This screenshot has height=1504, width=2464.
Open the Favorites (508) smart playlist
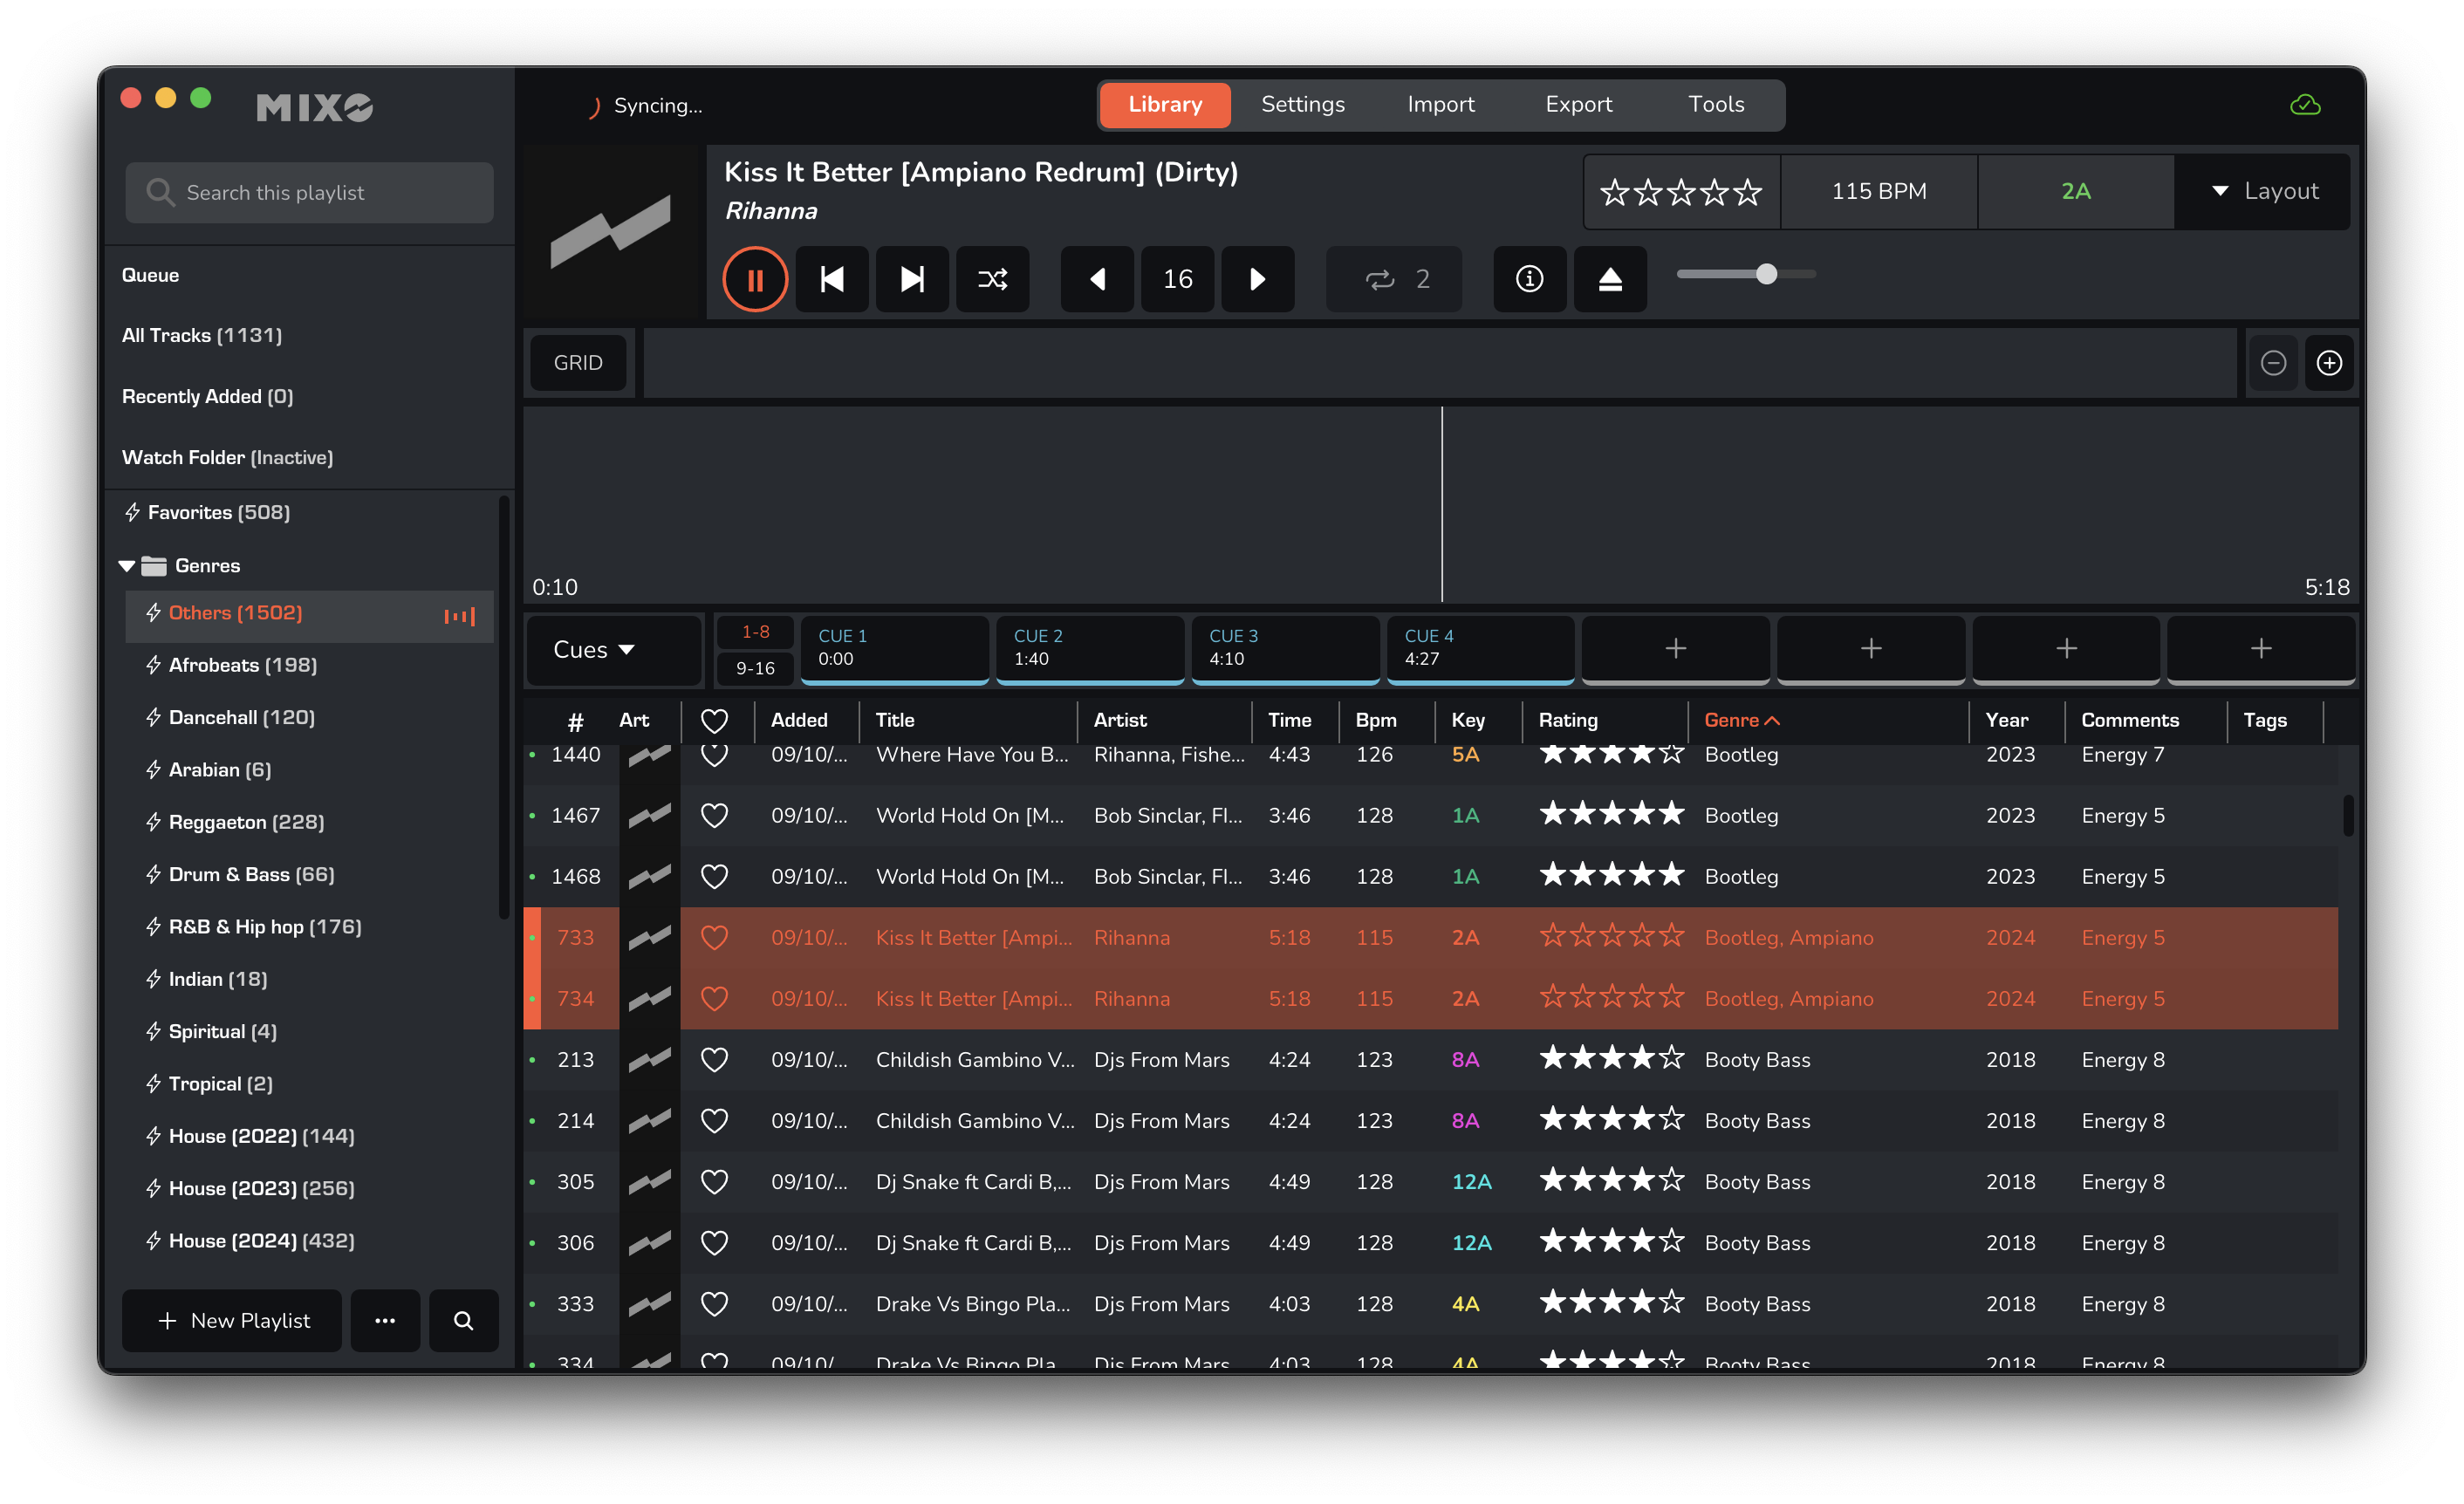click(x=219, y=512)
